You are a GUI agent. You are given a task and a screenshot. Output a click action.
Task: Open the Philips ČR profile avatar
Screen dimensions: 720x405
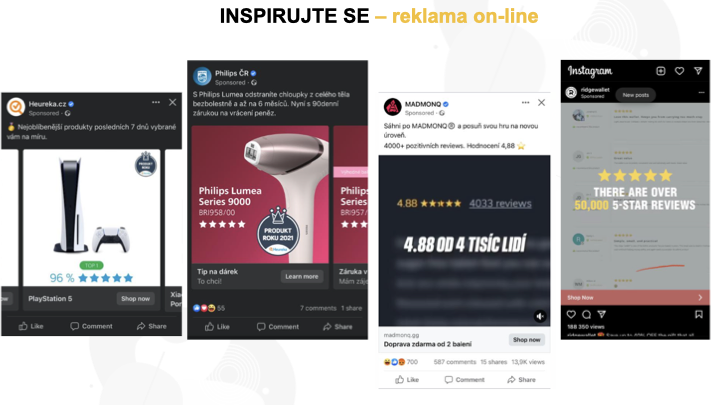click(202, 77)
